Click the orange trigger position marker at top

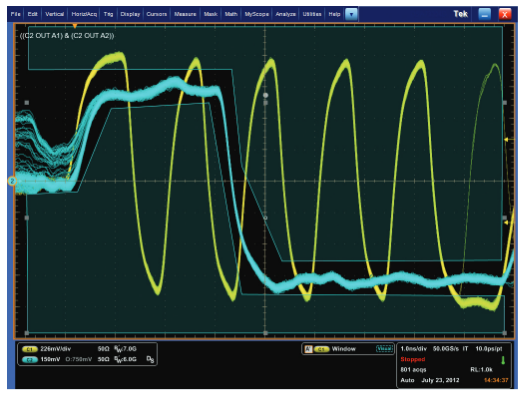[x=75, y=26]
